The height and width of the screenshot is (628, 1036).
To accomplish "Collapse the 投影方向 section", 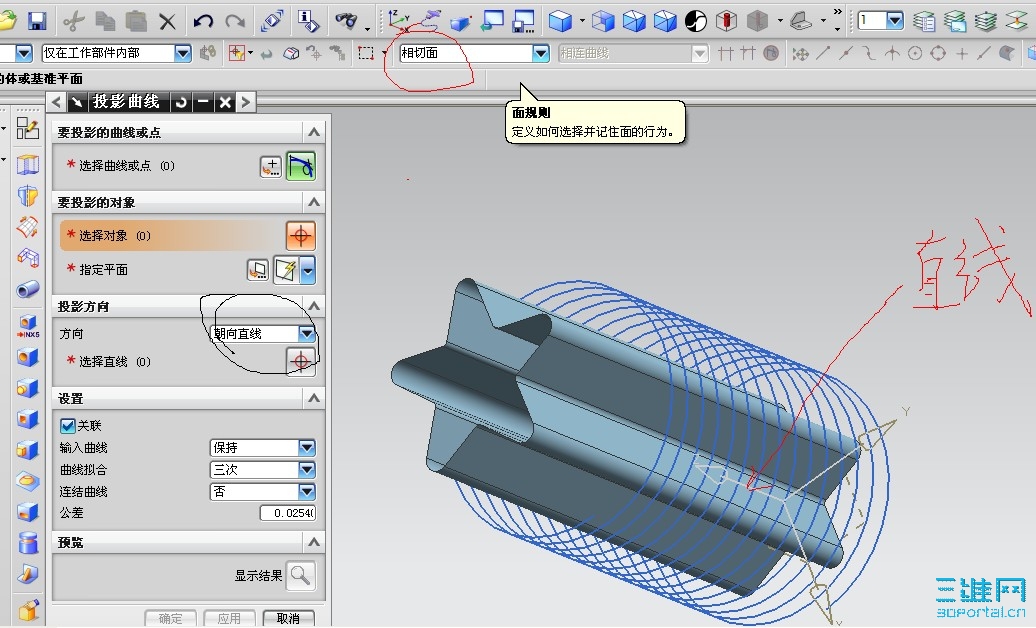I will pos(314,305).
